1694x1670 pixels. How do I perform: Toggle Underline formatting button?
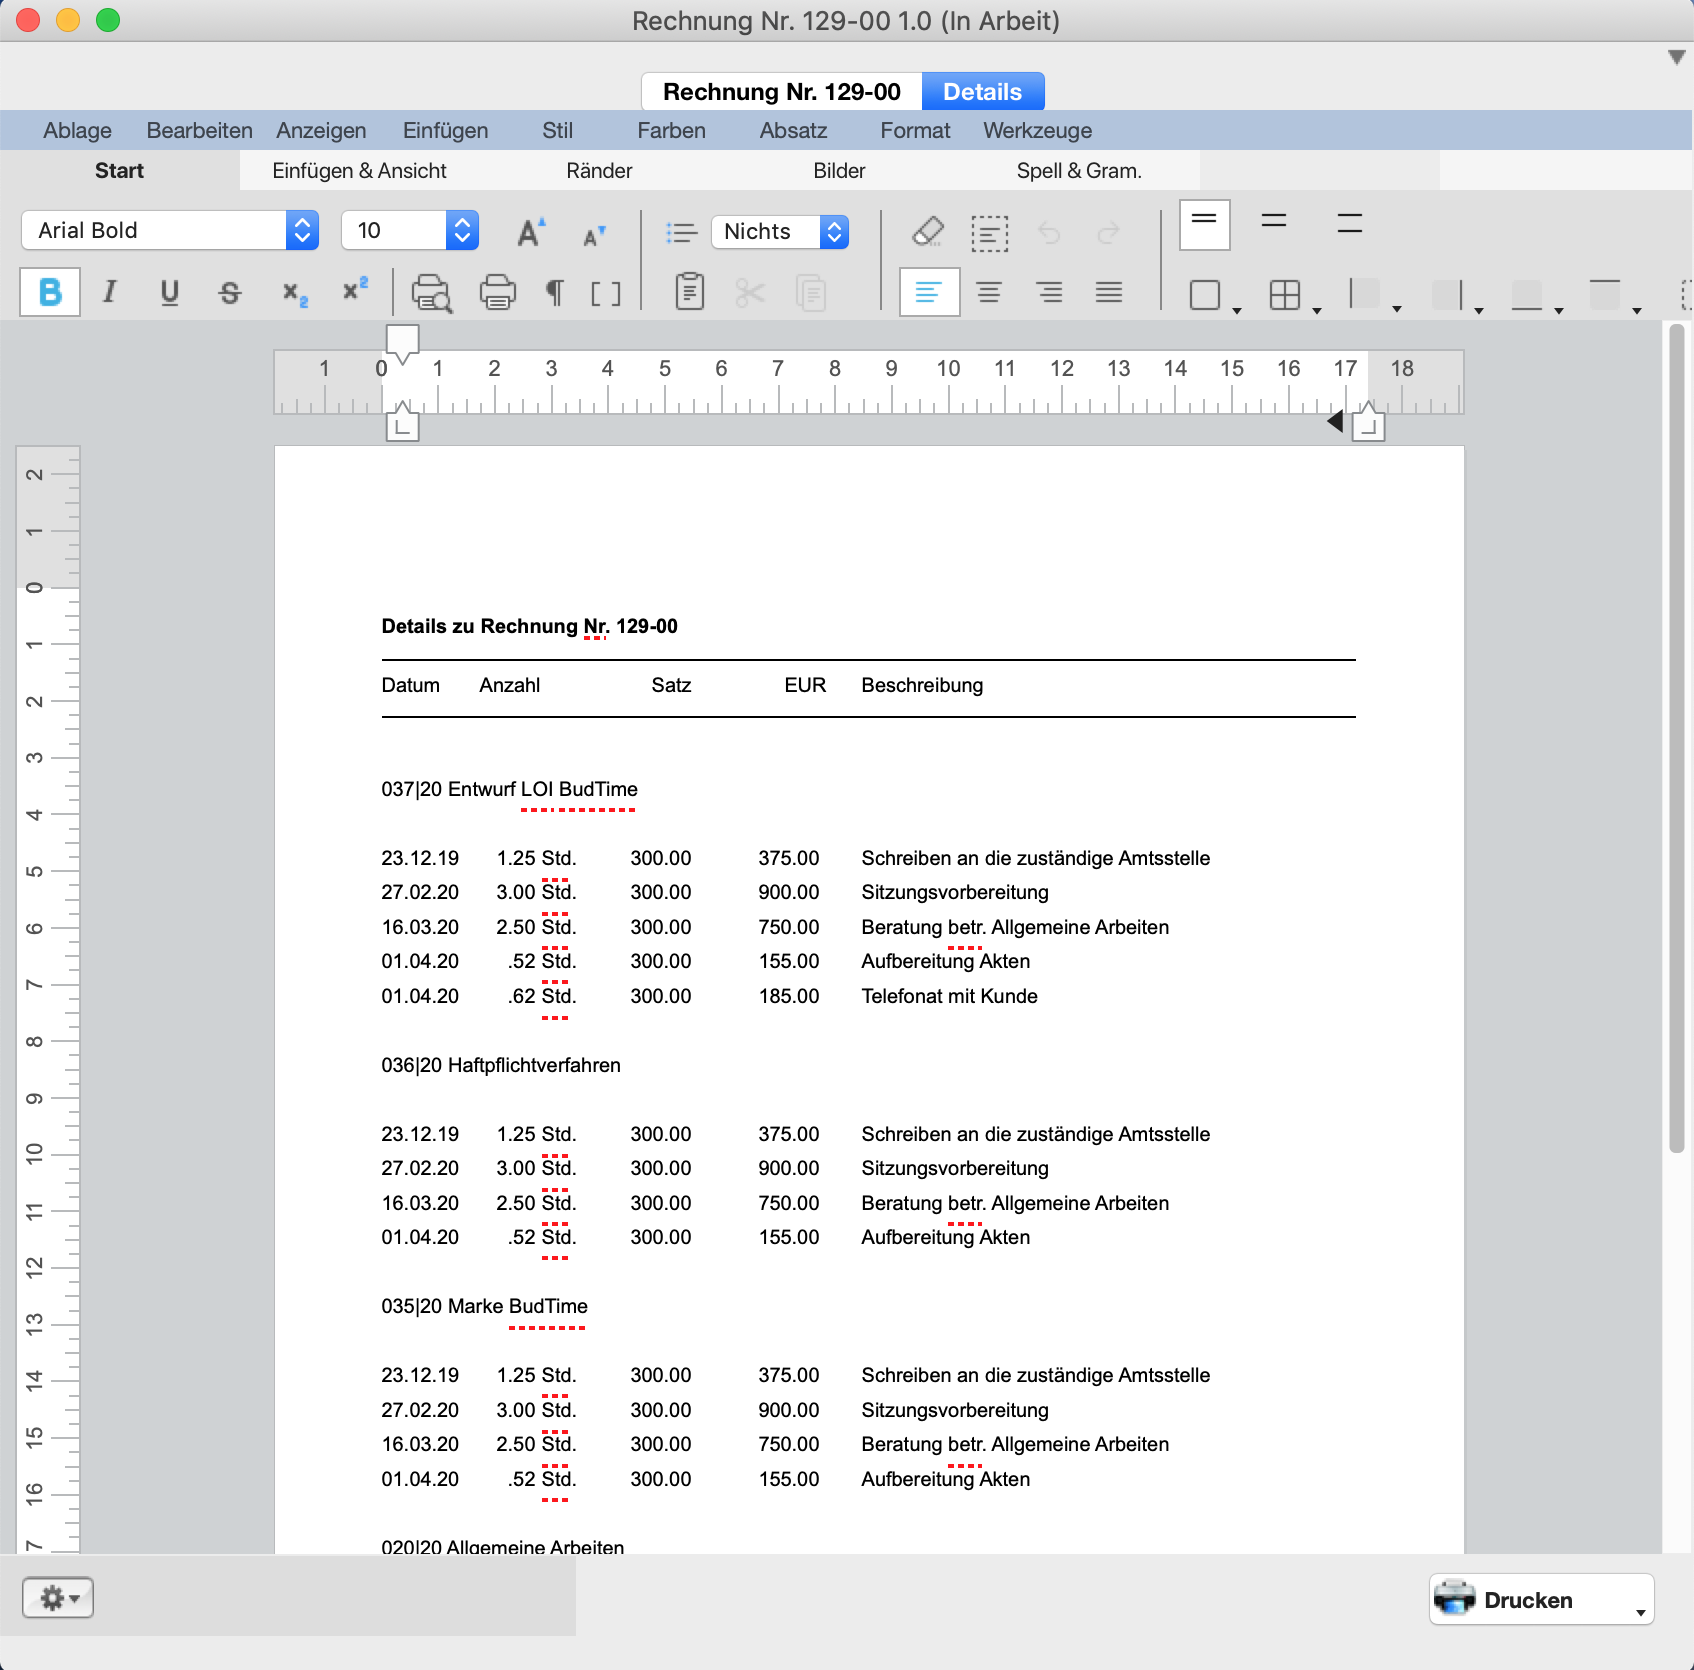(170, 292)
